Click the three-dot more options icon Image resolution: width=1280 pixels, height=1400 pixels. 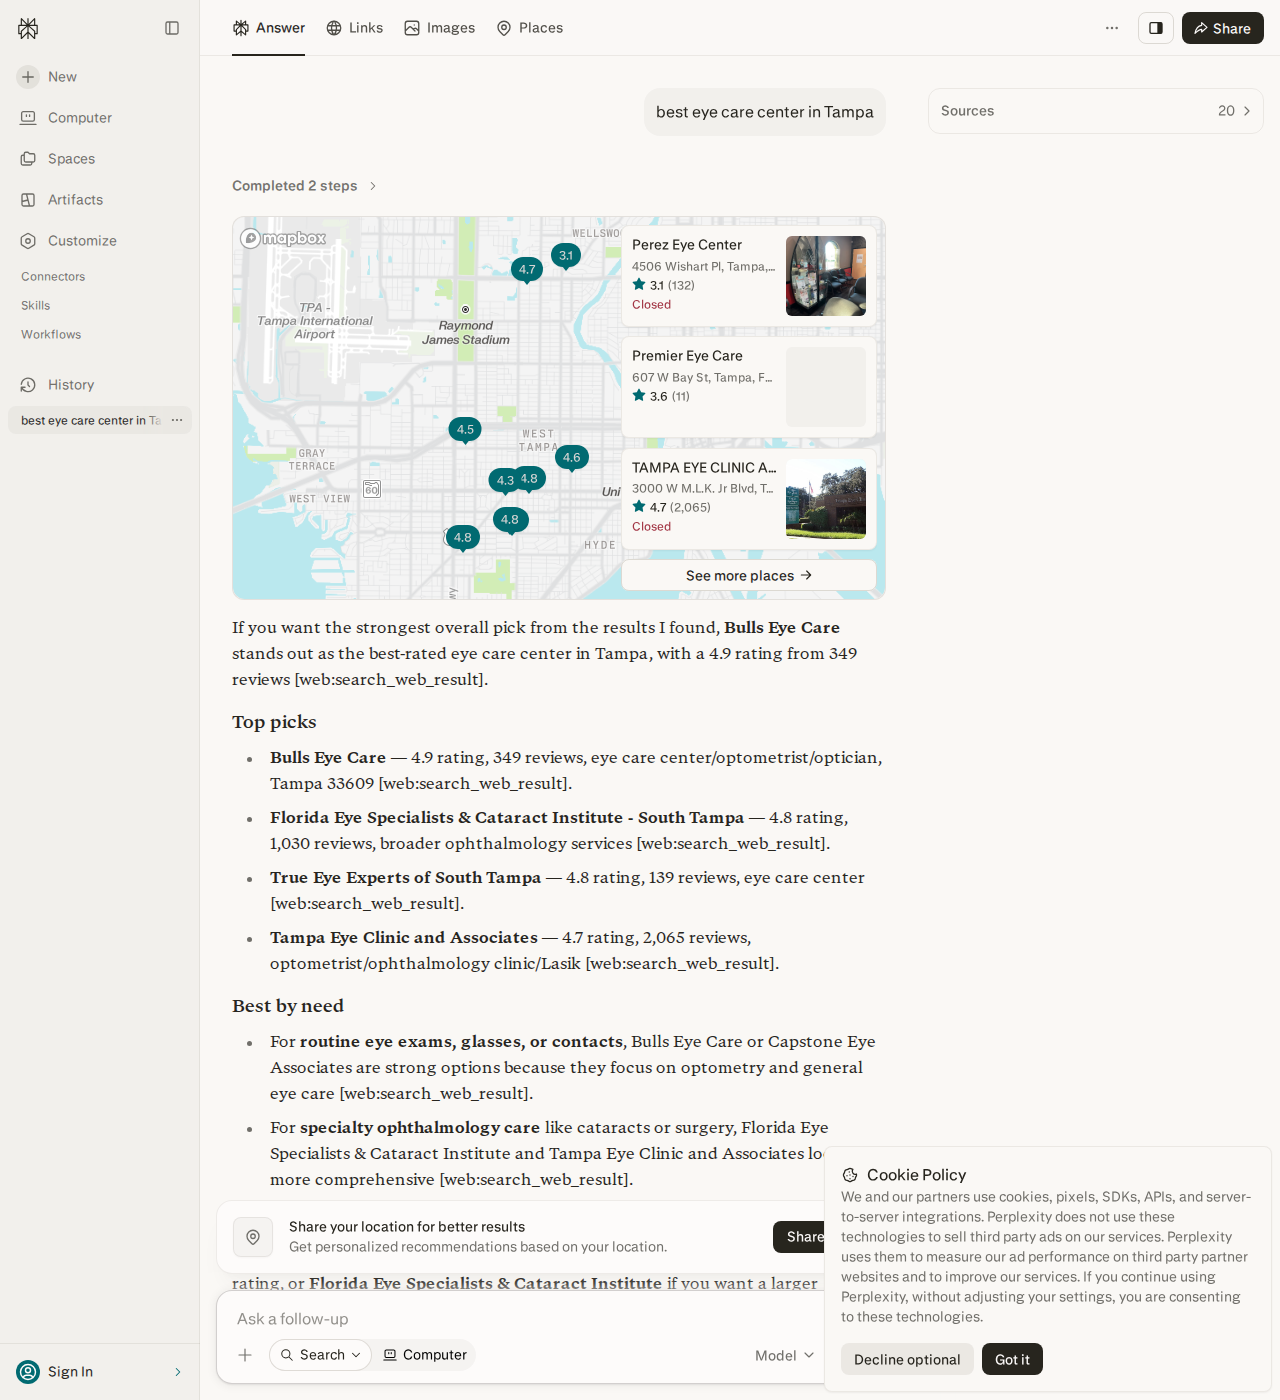coord(1112,28)
